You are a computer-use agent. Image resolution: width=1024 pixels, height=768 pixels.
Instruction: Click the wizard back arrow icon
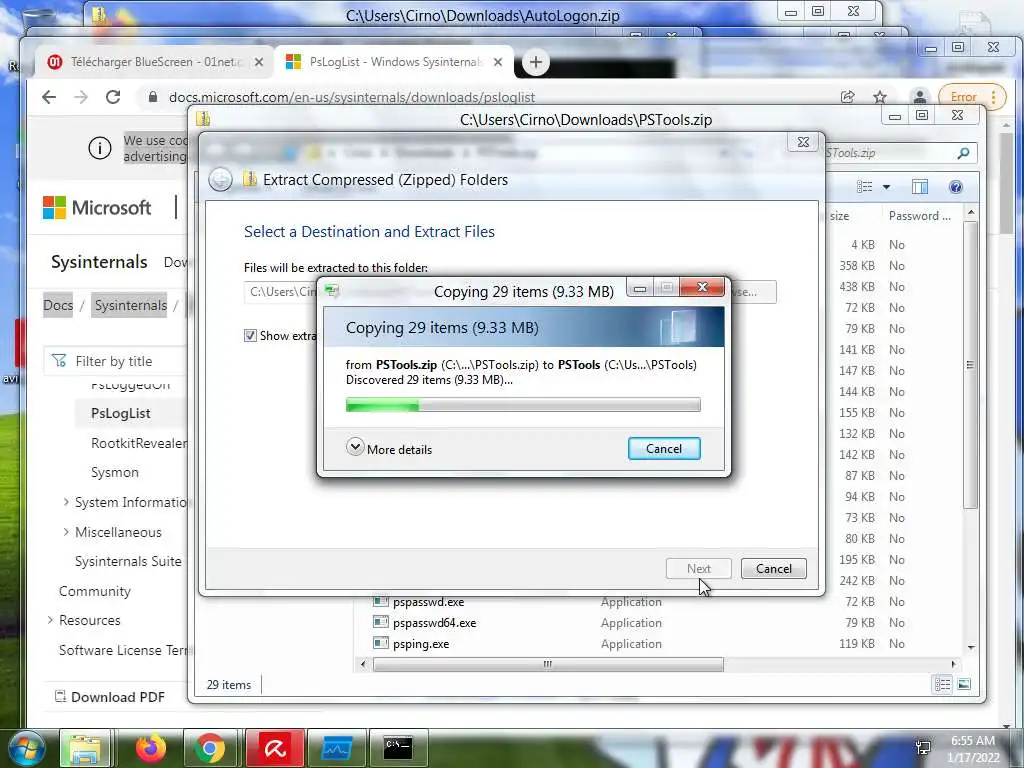click(x=220, y=180)
